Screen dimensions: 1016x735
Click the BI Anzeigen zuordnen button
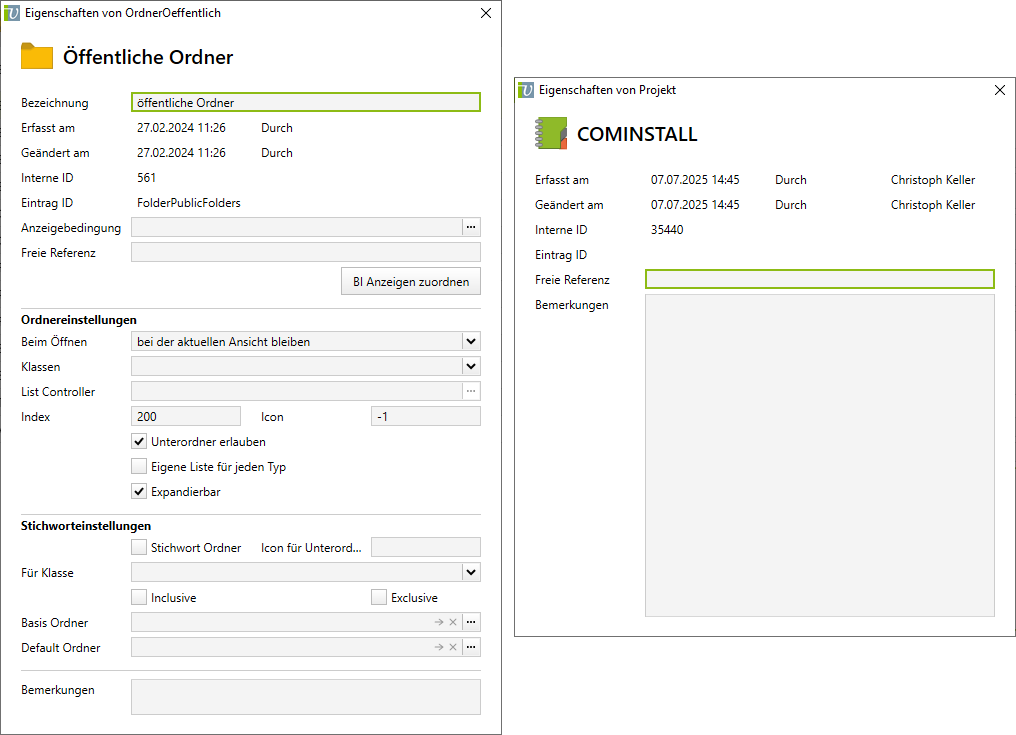click(x=410, y=282)
